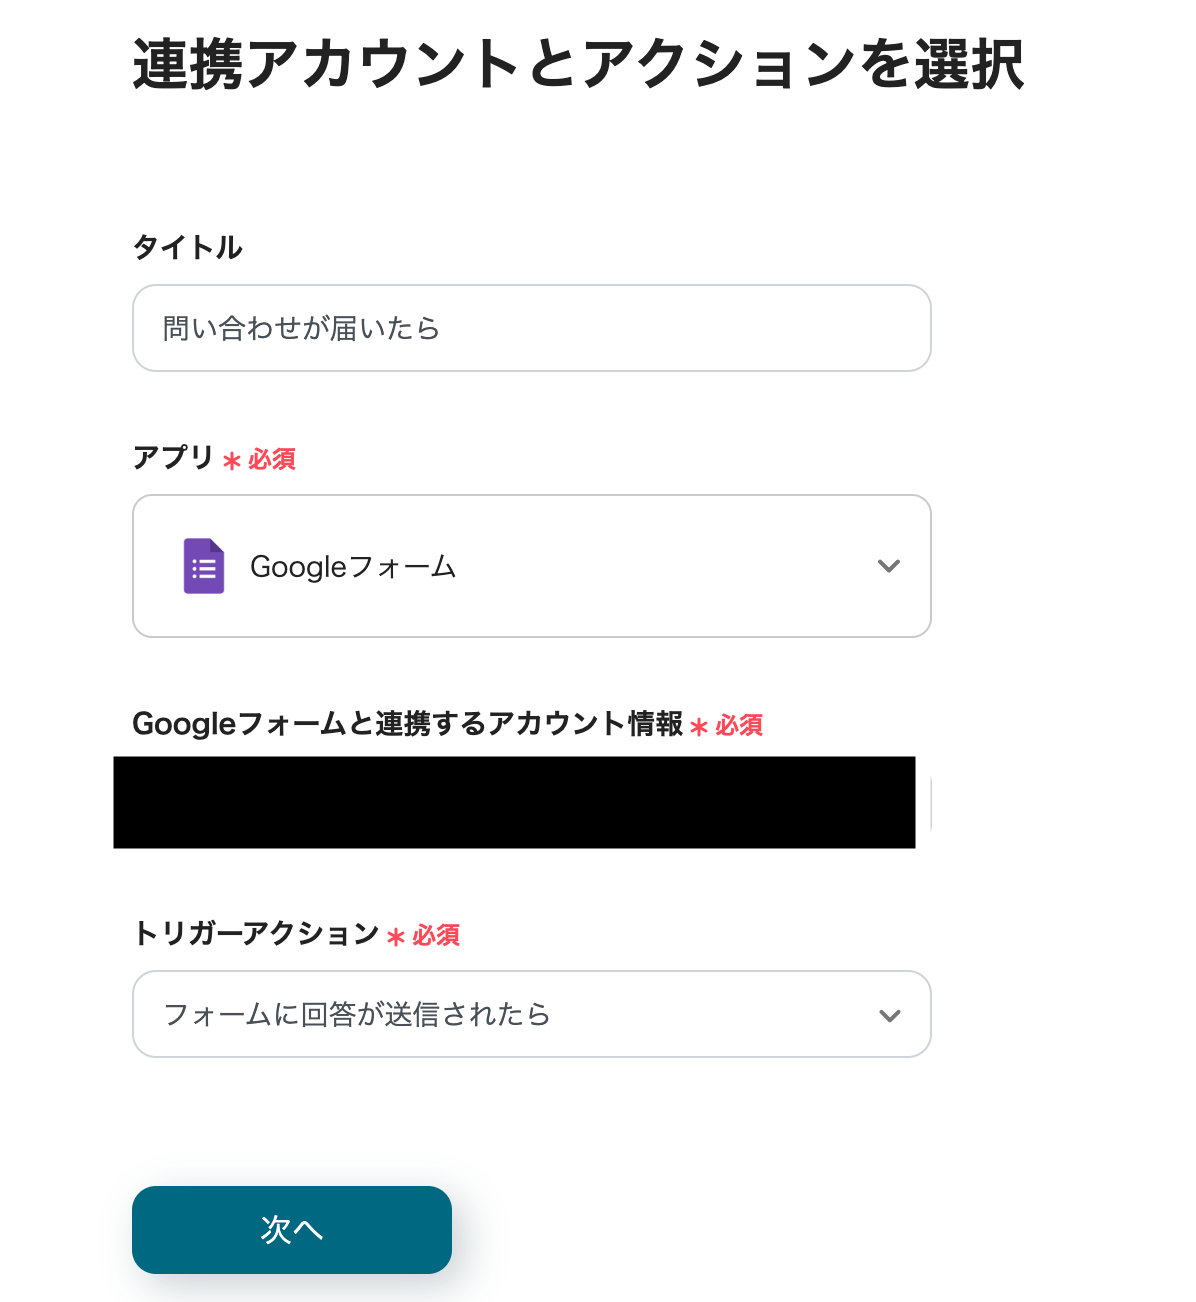Click the 必須 badge near トリガーアクション
Viewport: 1196px width, 1302px height.
point(437,936)
